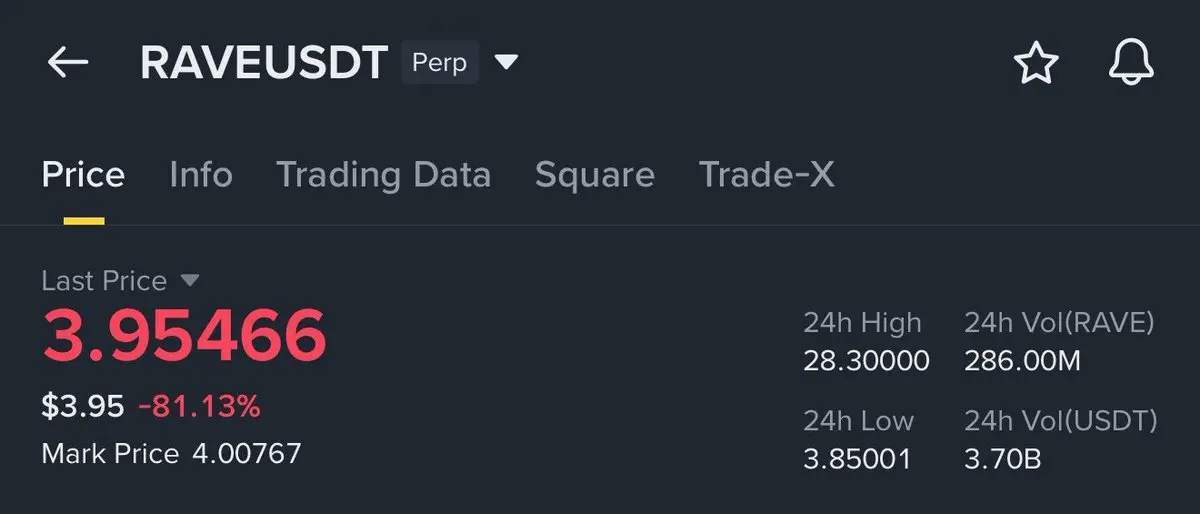Add RAVEUSDT to favorites with star
The image size is (1200, 514).
(1036, 64)
